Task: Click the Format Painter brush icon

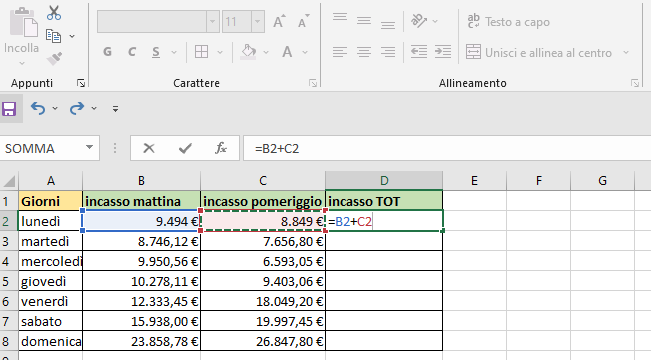Action: coord(54,58)
